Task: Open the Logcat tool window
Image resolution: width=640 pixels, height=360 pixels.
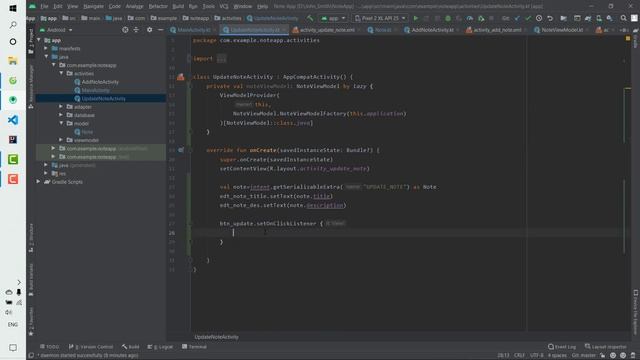Action: coord(160,347)
